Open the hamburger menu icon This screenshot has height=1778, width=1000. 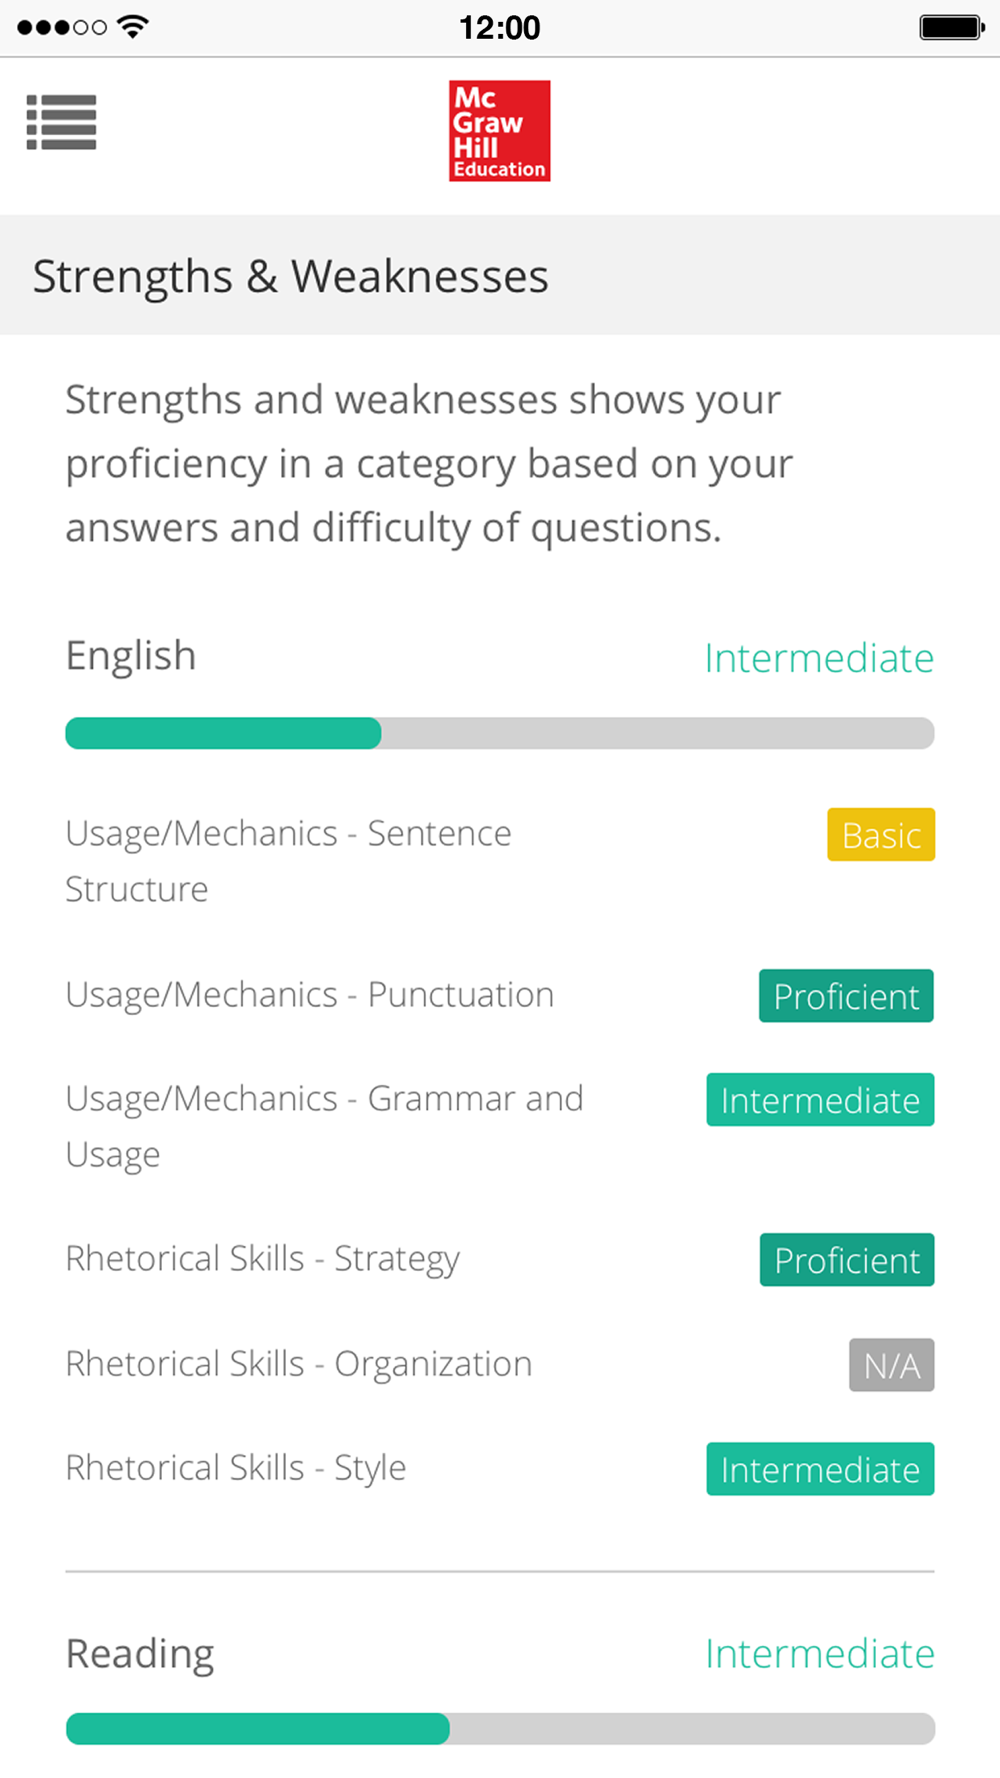tap(61, 122)
